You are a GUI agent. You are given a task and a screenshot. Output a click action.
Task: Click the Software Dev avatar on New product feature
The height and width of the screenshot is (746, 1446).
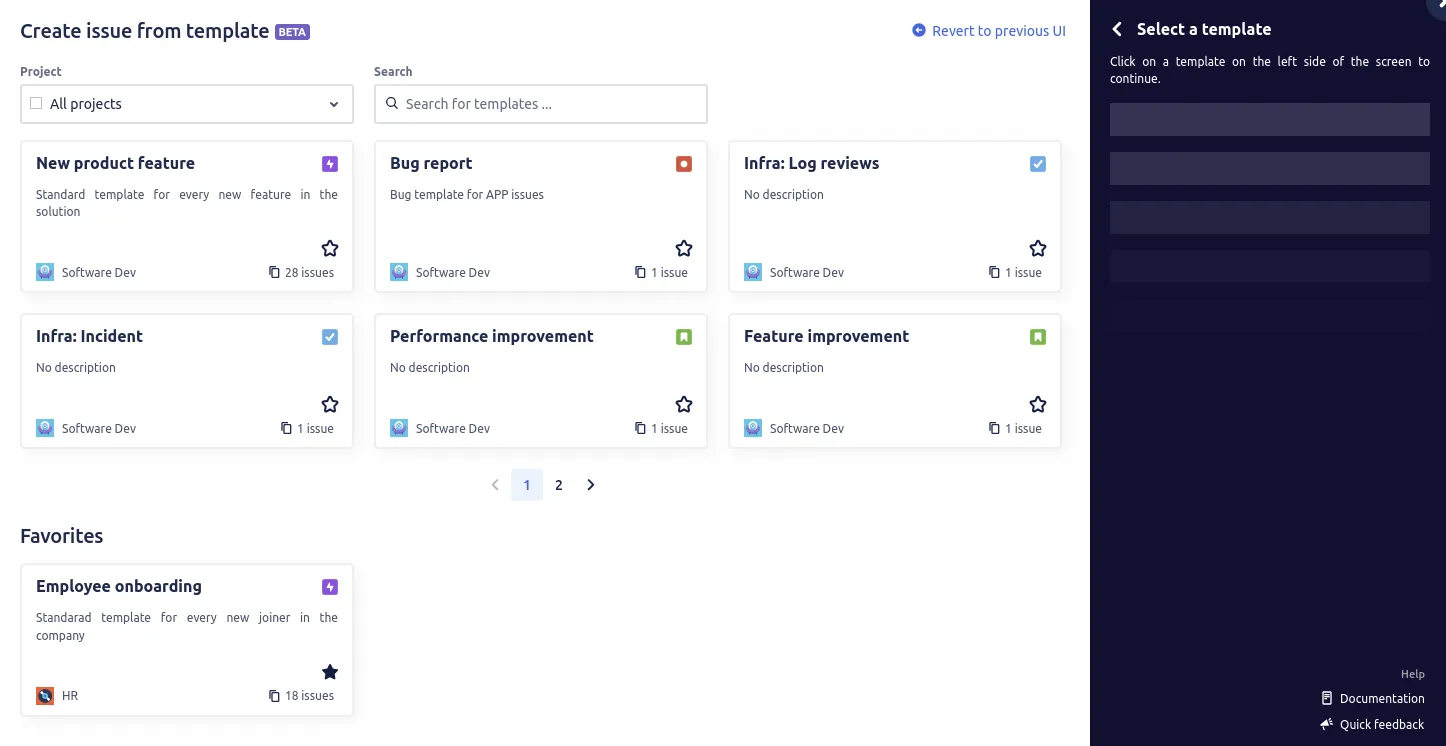pos(45,272)
